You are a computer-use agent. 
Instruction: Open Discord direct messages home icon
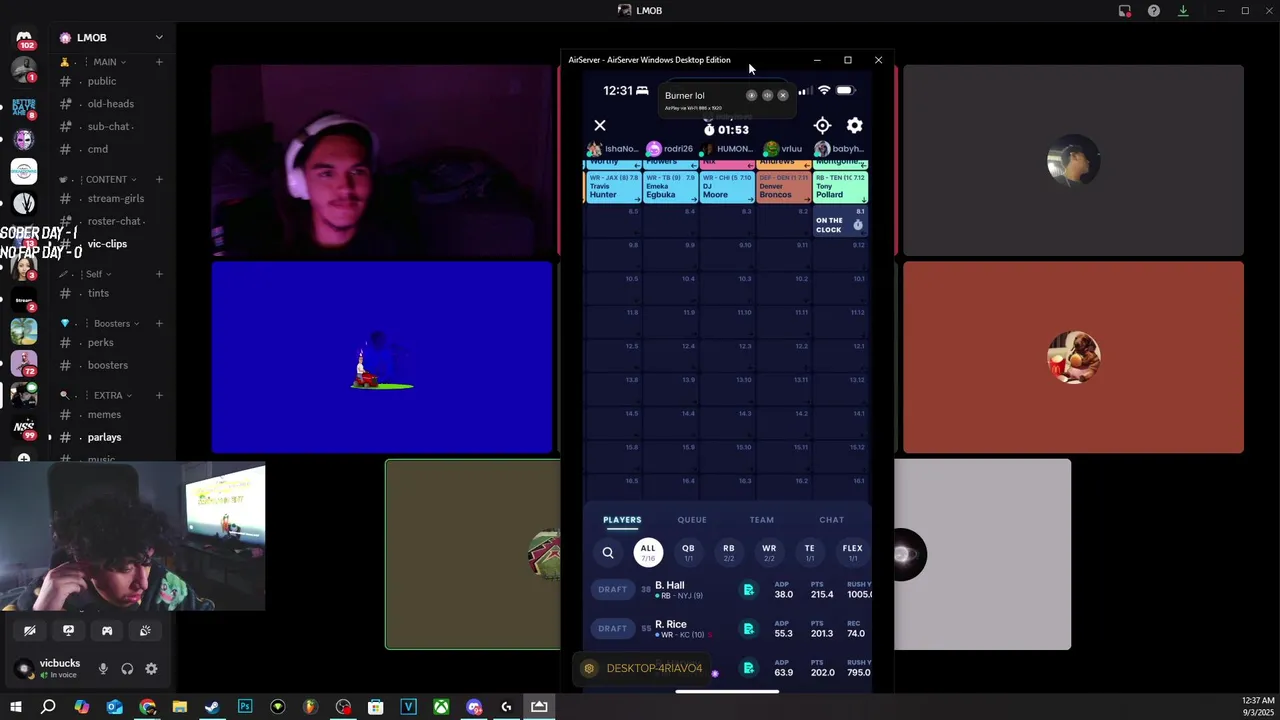tap(24, 39)
